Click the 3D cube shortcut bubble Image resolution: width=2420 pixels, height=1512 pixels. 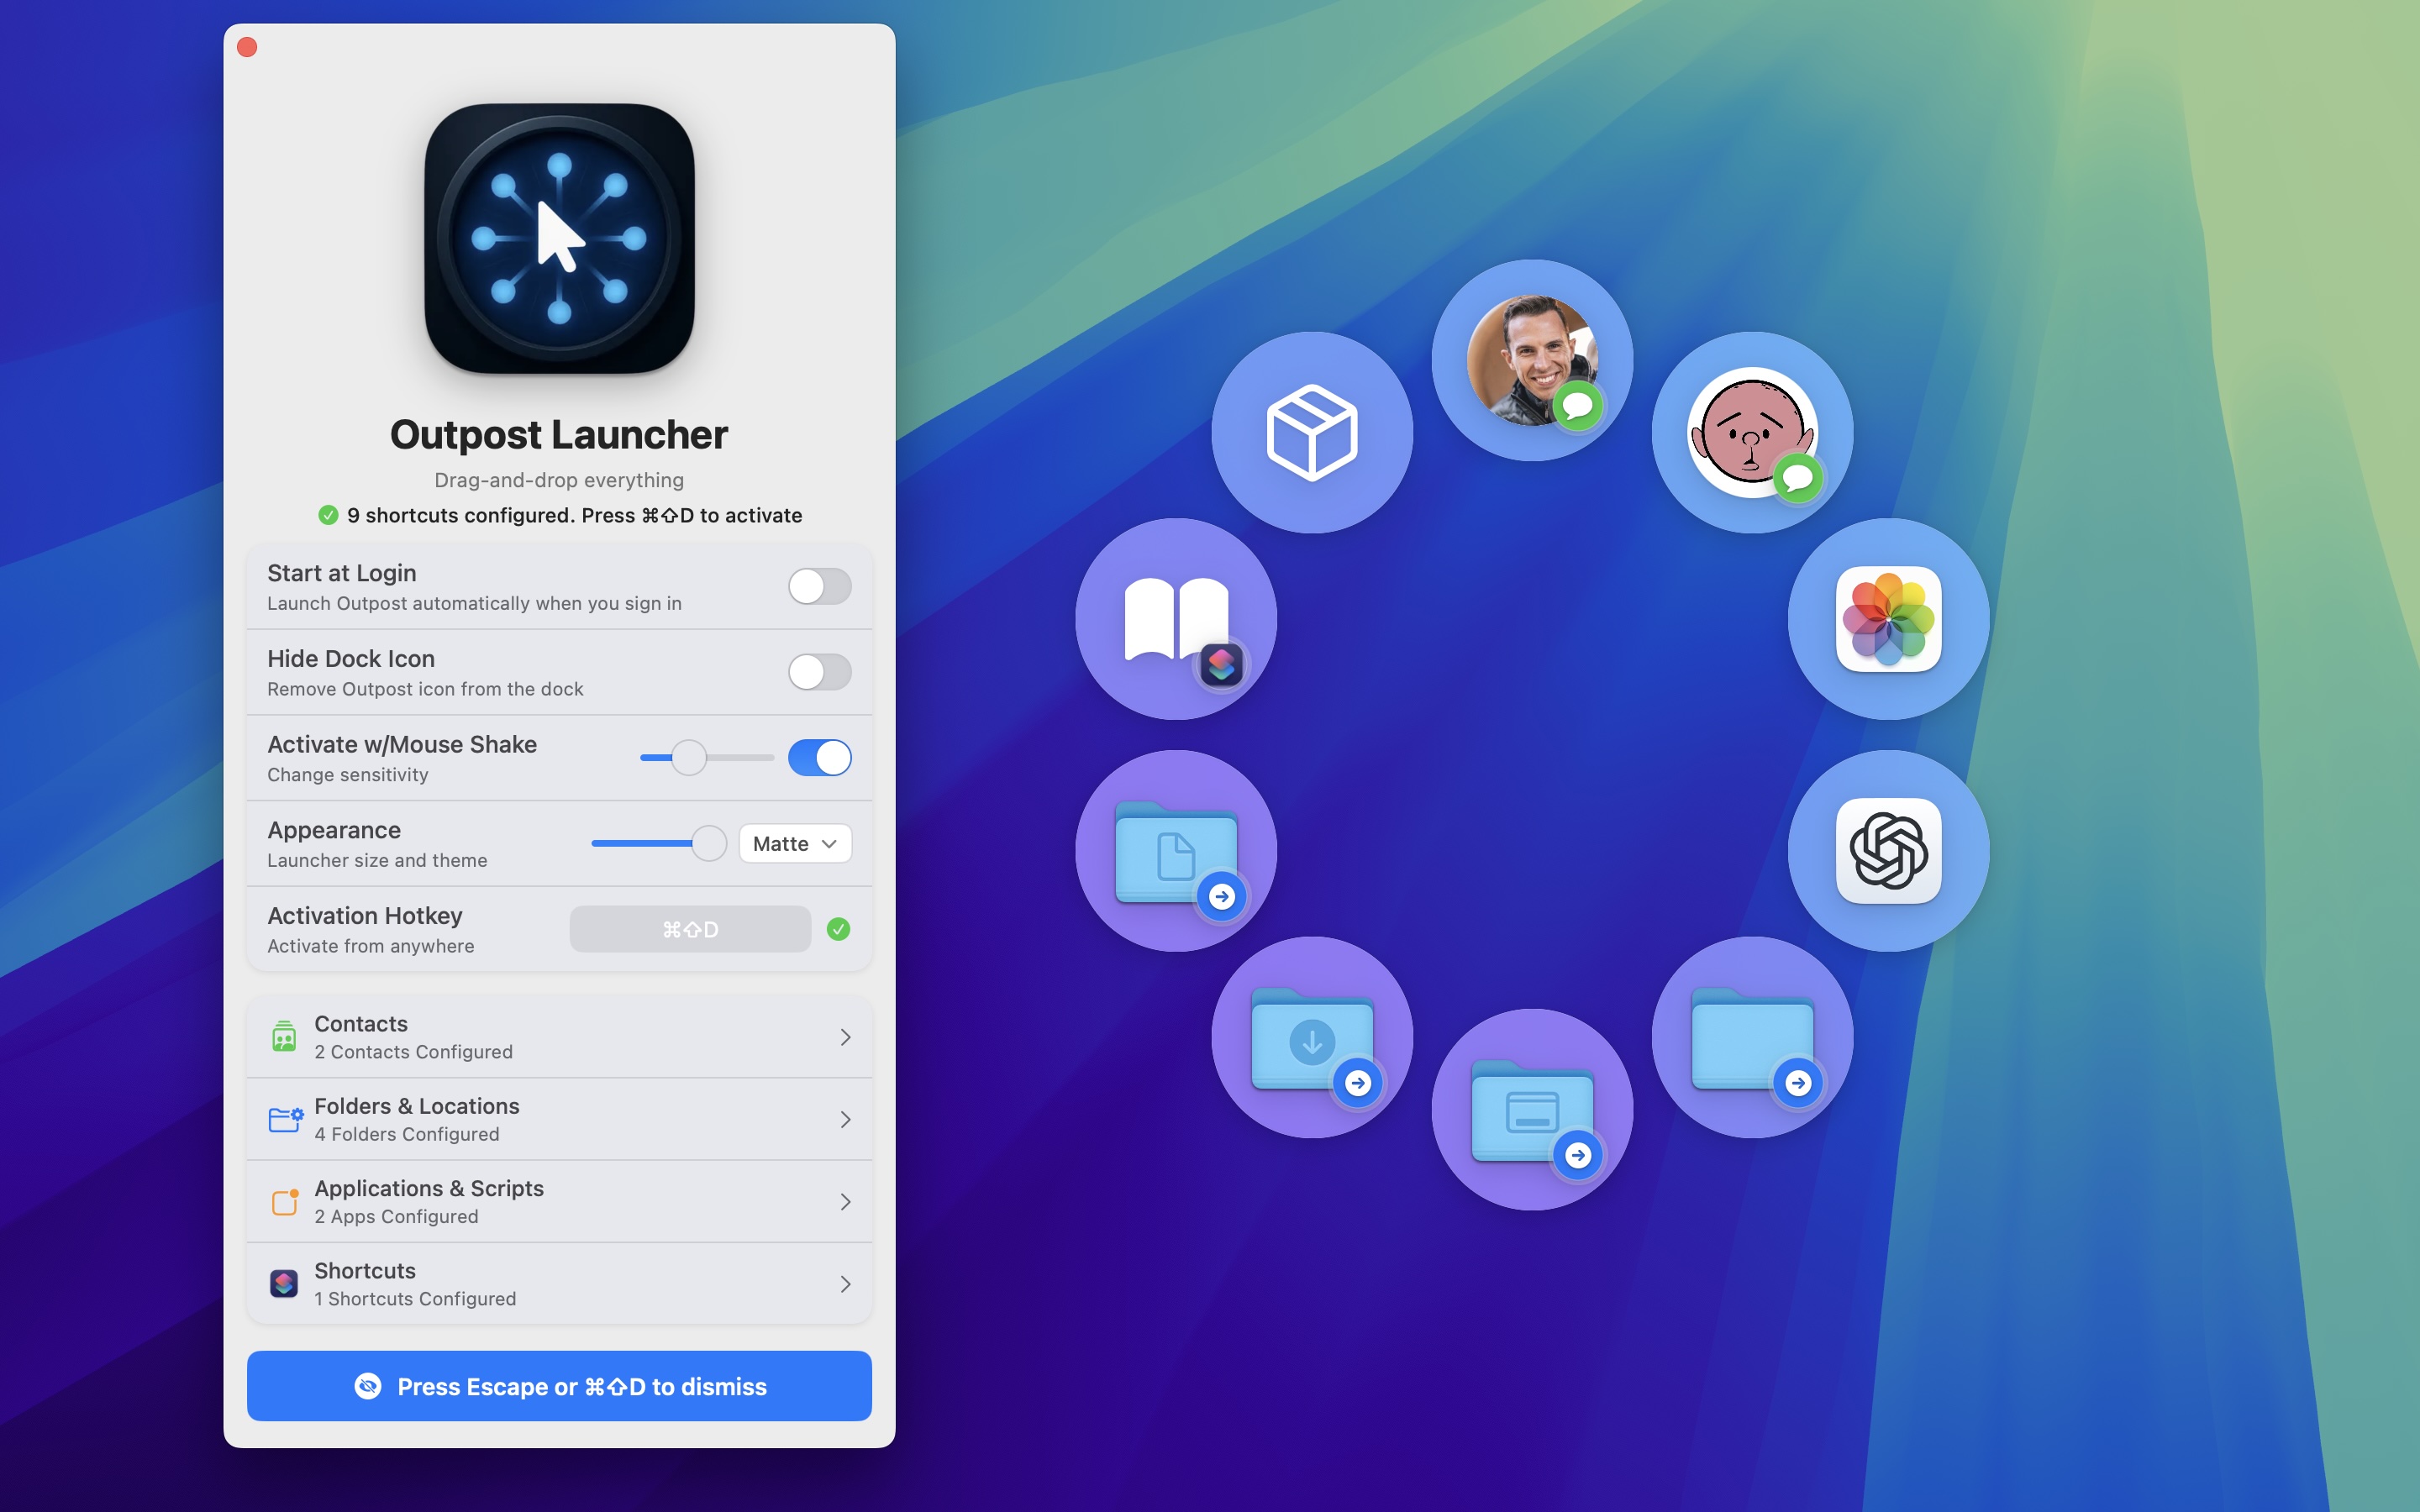click(x=1311, y=432)
